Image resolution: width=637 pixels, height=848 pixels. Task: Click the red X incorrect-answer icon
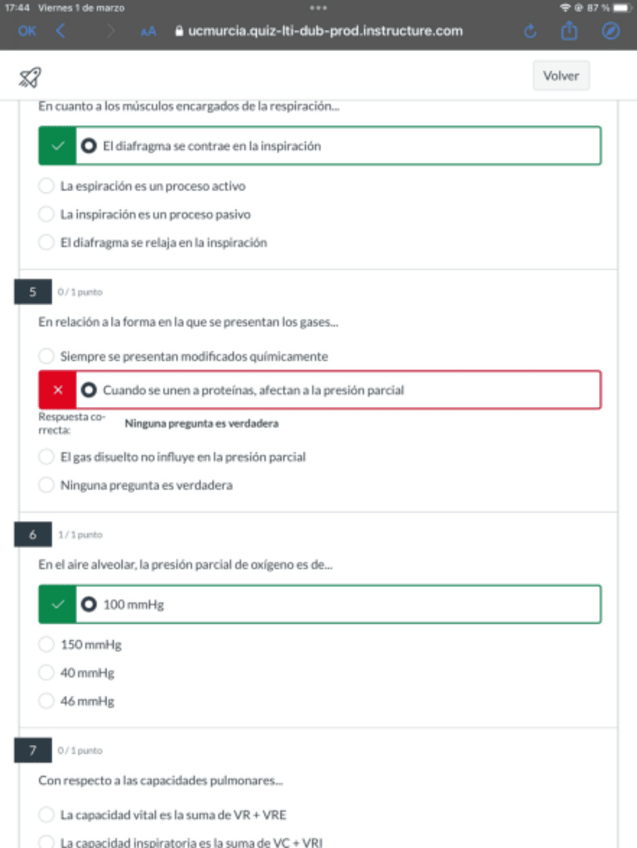(57, 390)
